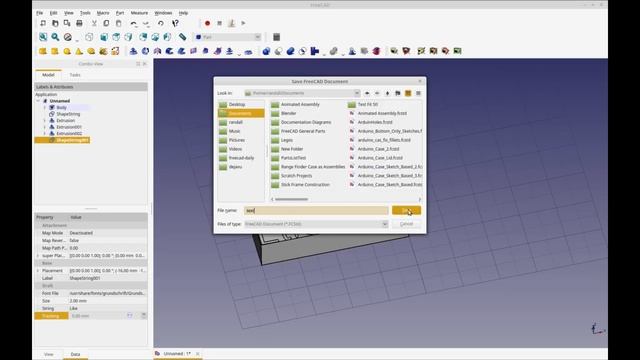Click the Torus primitive icon

point(91,51)
